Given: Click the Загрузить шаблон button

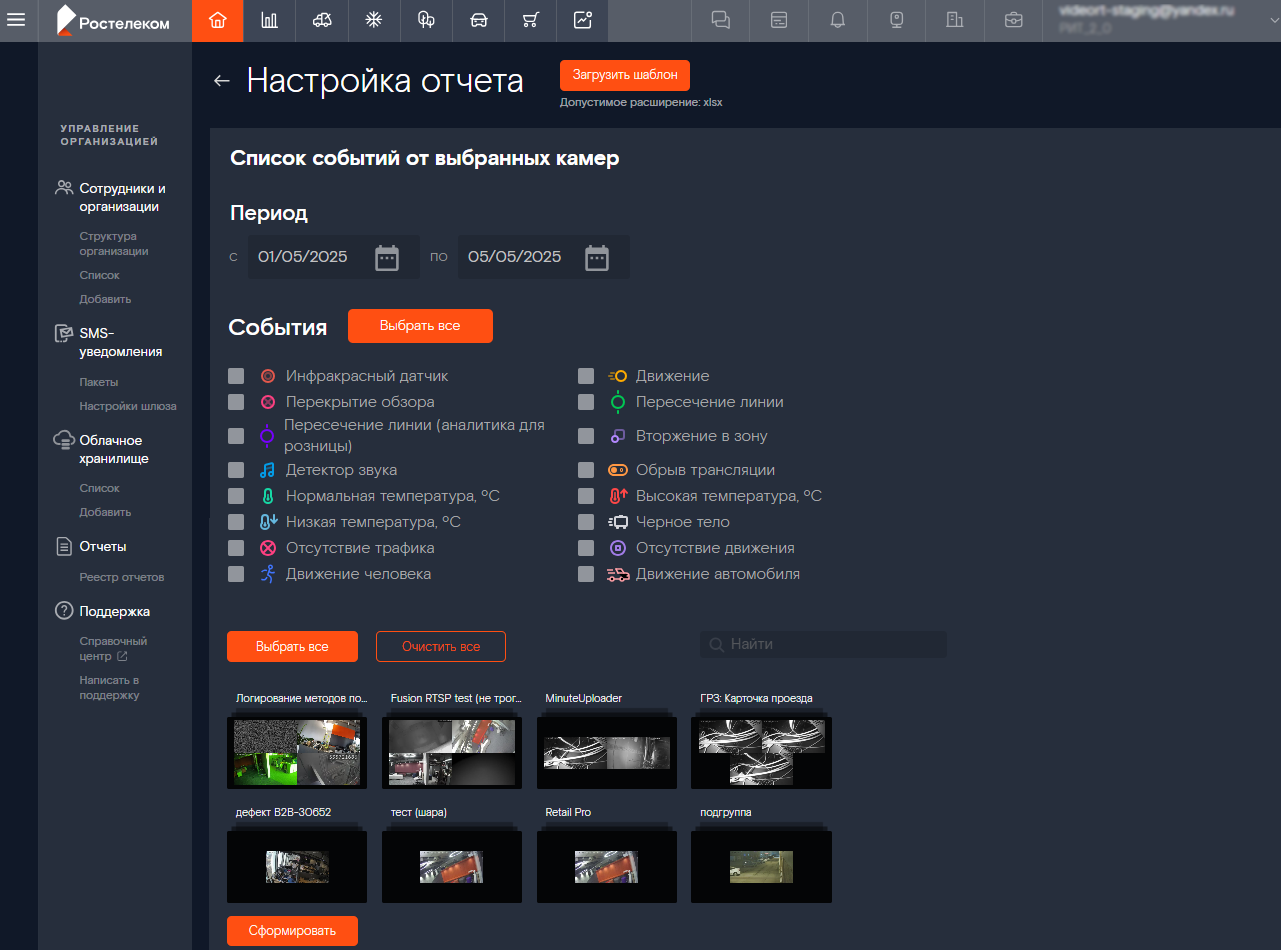Looking at the screenshot, I should pos(624,75).
